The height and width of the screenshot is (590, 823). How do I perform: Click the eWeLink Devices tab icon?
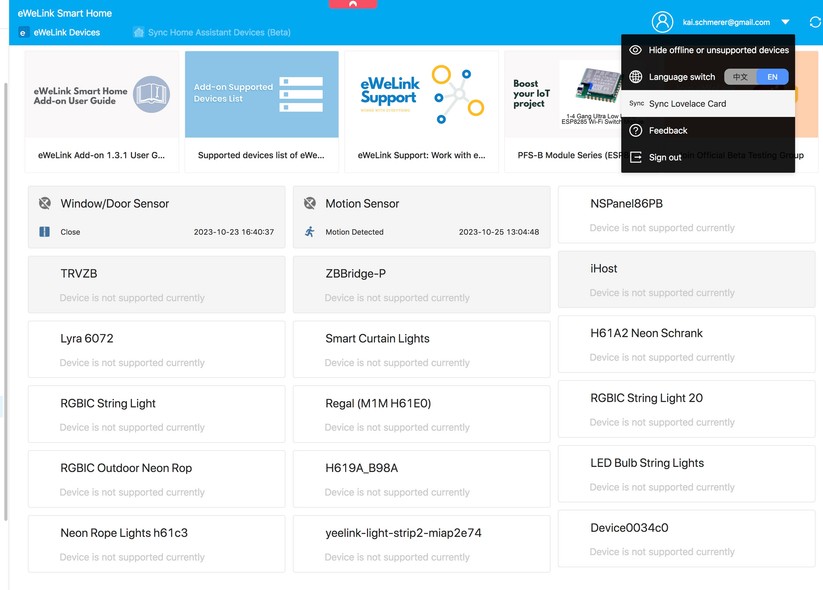click(23, 33)
